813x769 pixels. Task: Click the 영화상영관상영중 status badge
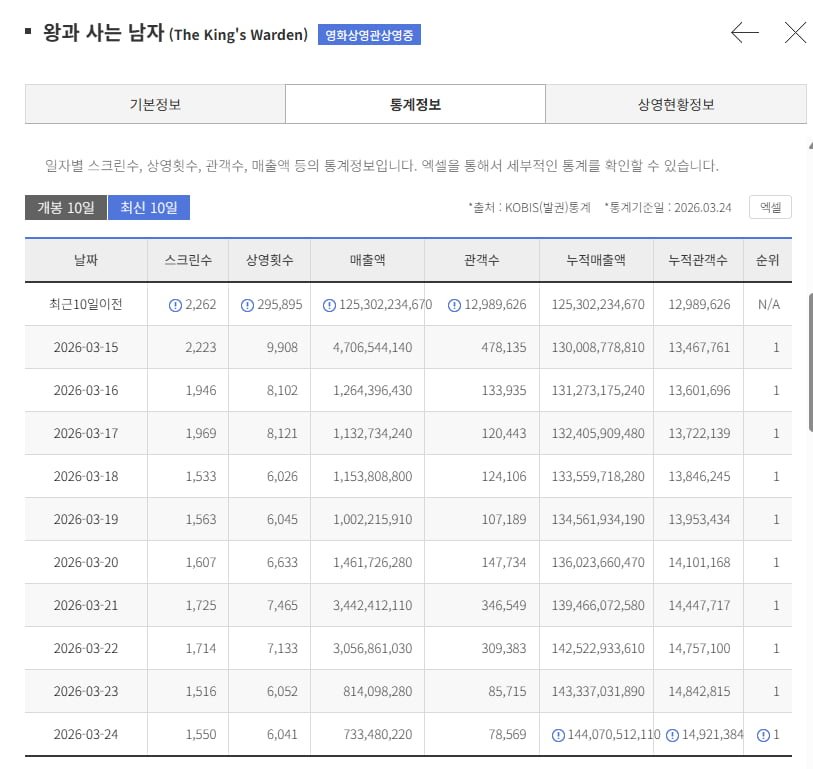[x=370, y=35]
